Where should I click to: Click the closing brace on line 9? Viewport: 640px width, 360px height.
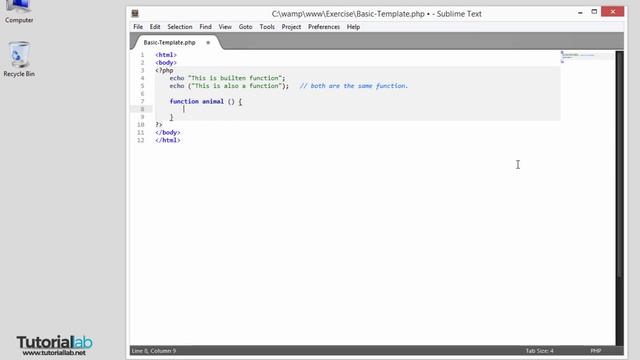[x=171, y=117]
